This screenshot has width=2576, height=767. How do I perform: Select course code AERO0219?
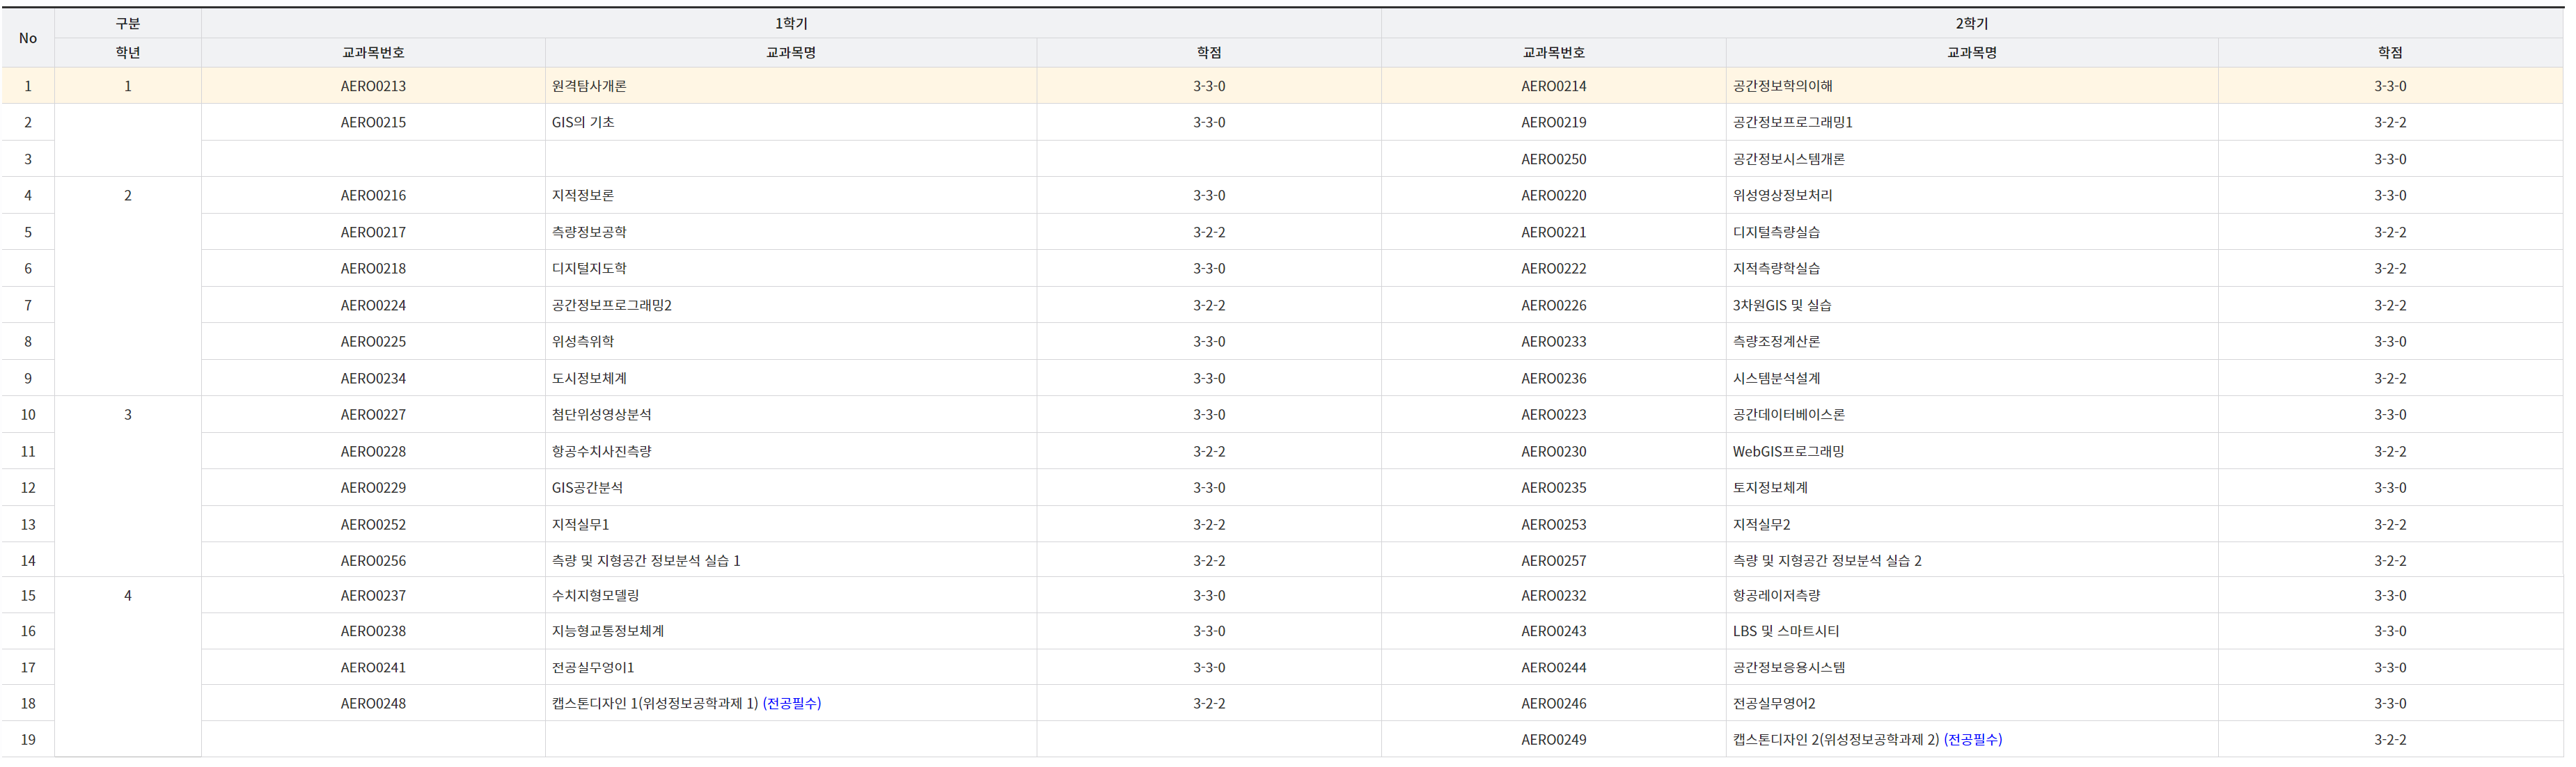pyautogui.click(x=1553, y=122)
